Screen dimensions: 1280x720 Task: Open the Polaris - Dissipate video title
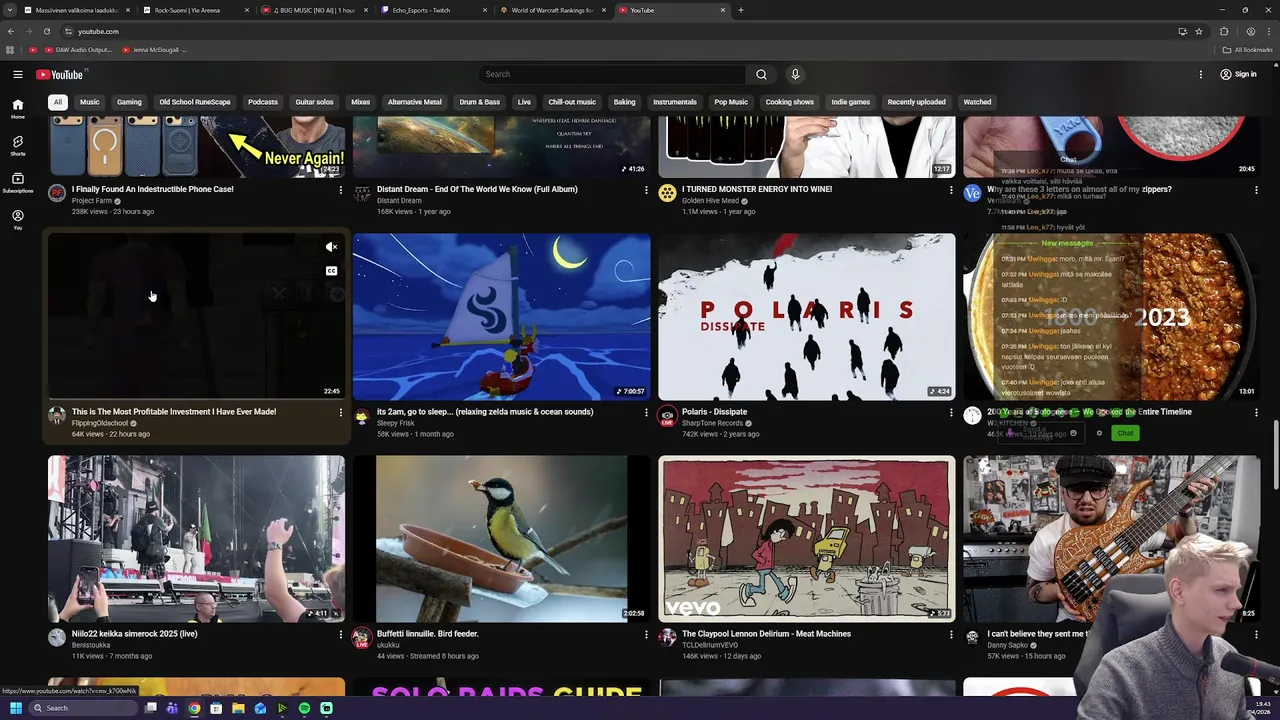click(x=714, y=412)
